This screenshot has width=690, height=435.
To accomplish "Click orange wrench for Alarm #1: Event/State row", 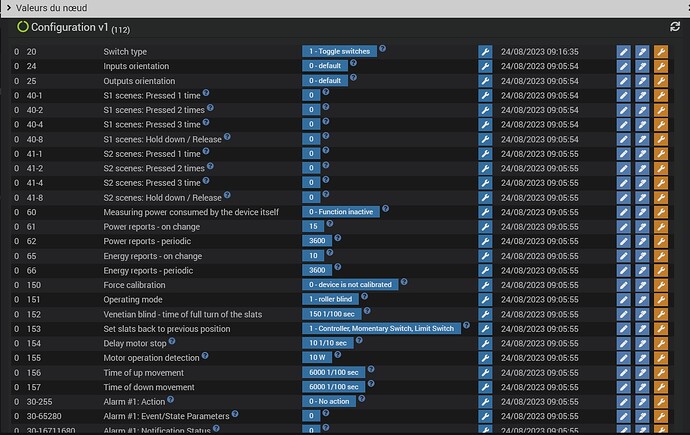I will (x=661, y=416).
